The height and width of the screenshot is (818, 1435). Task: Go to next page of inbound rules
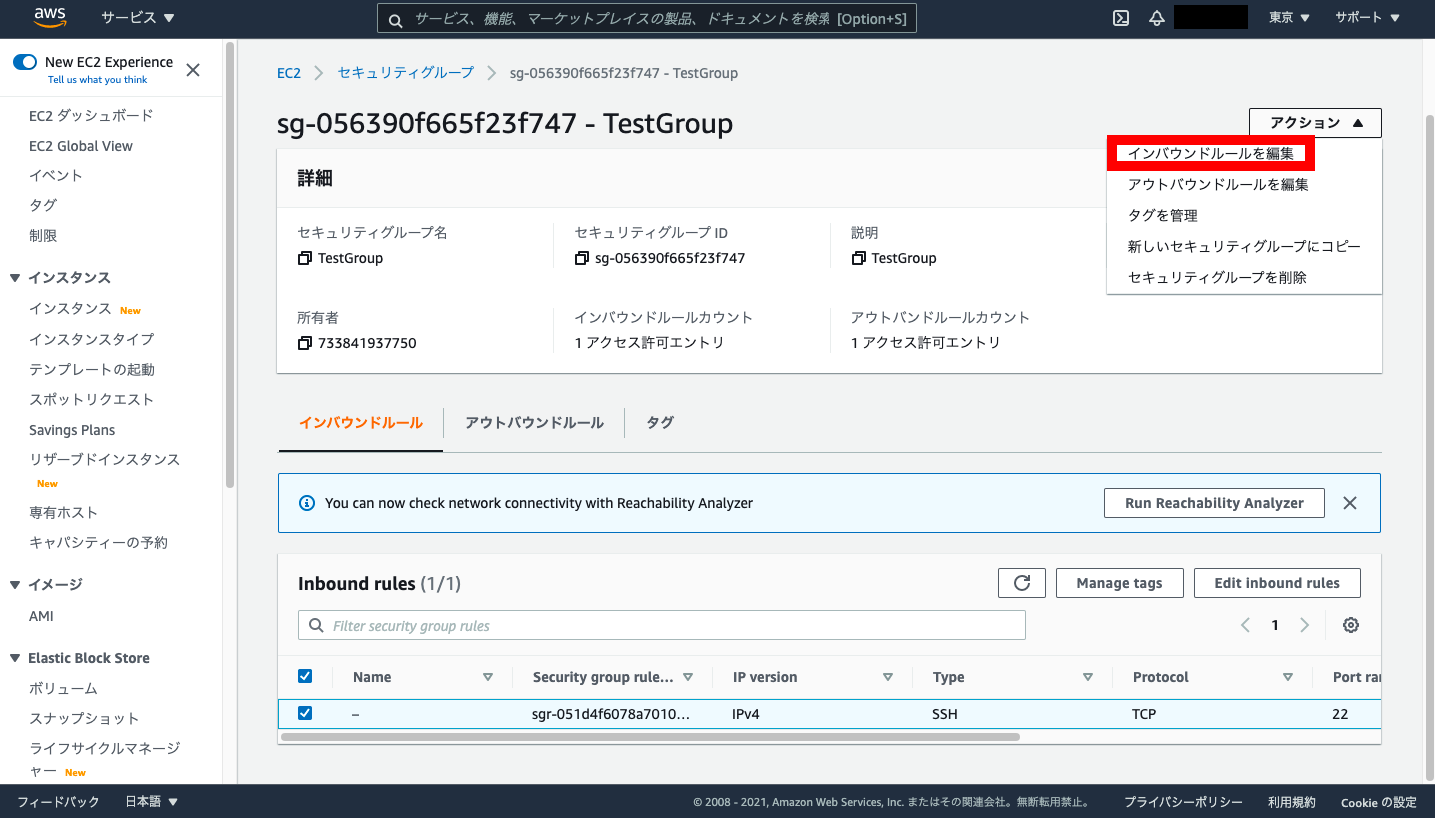point(1304,625)
